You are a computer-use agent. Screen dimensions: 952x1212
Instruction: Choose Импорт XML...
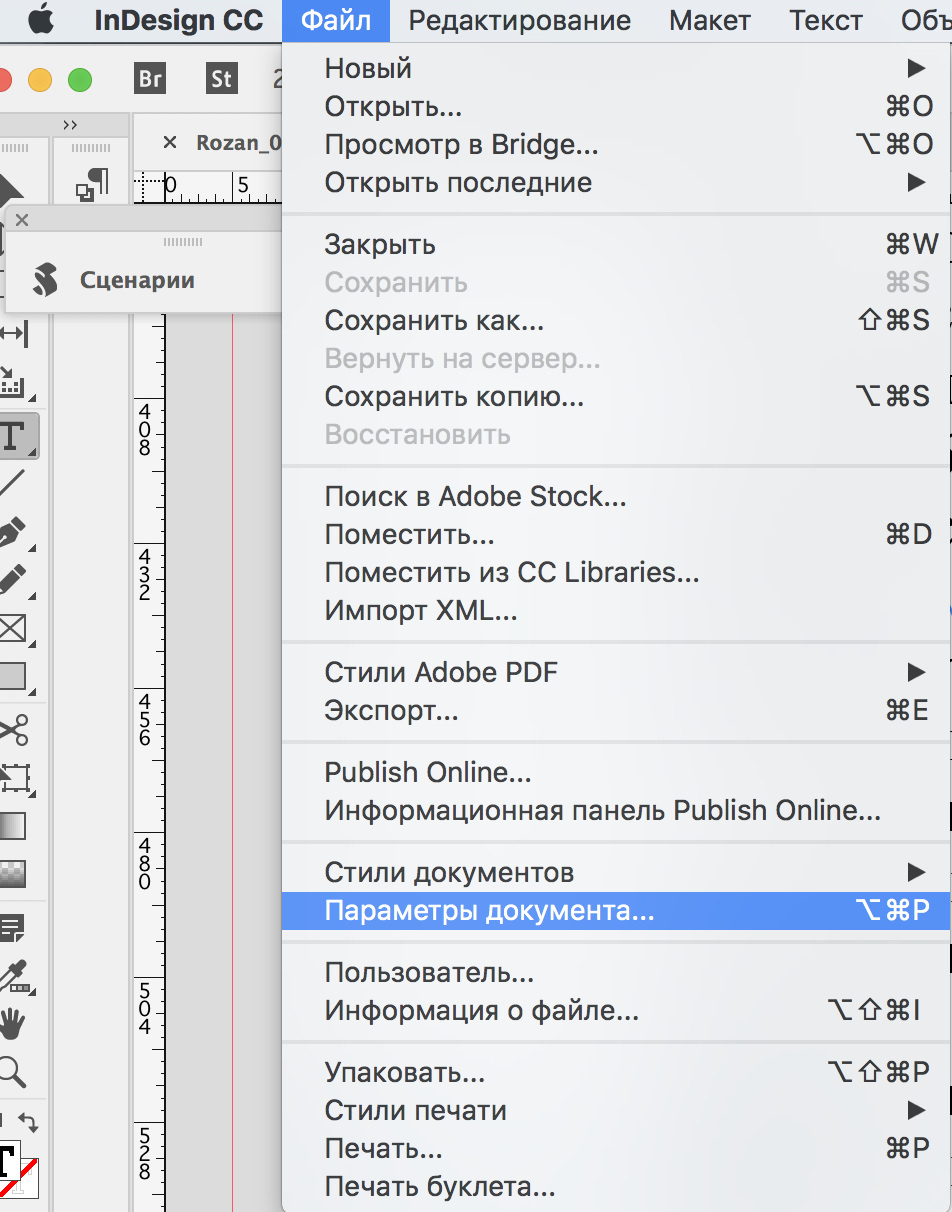615,611
